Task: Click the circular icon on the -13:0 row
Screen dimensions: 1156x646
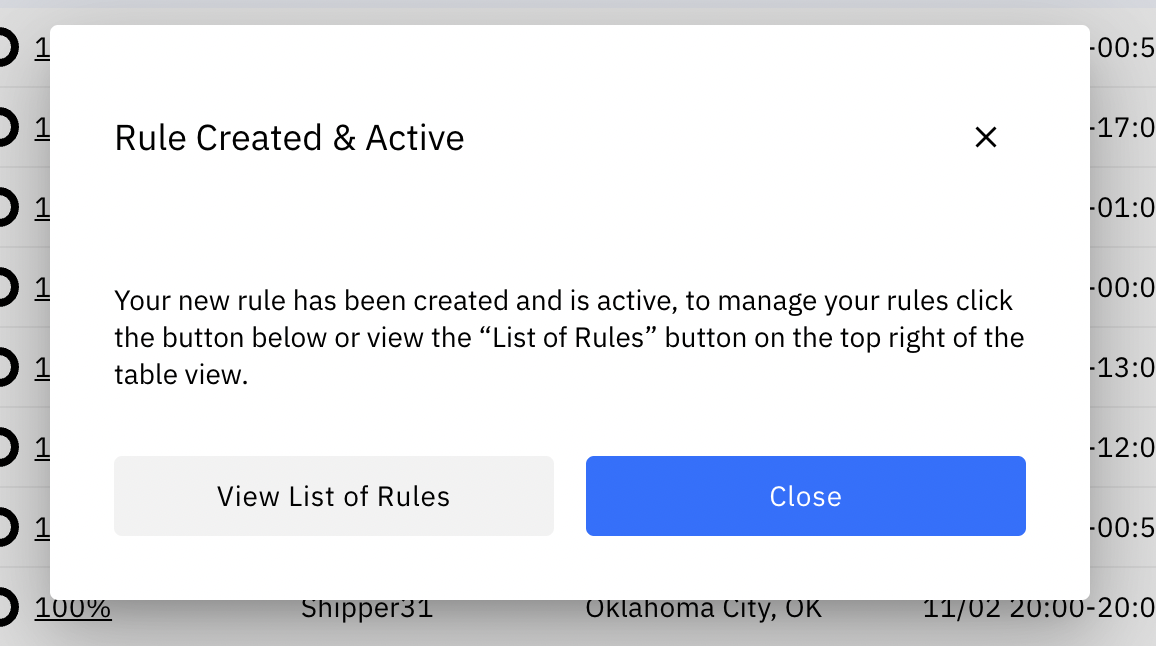Action: click(x=5, y=368)
